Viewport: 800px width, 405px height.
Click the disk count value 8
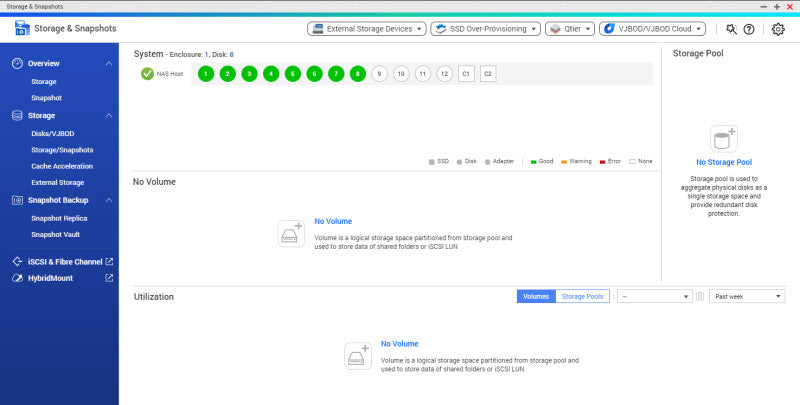tap(232, 55)
